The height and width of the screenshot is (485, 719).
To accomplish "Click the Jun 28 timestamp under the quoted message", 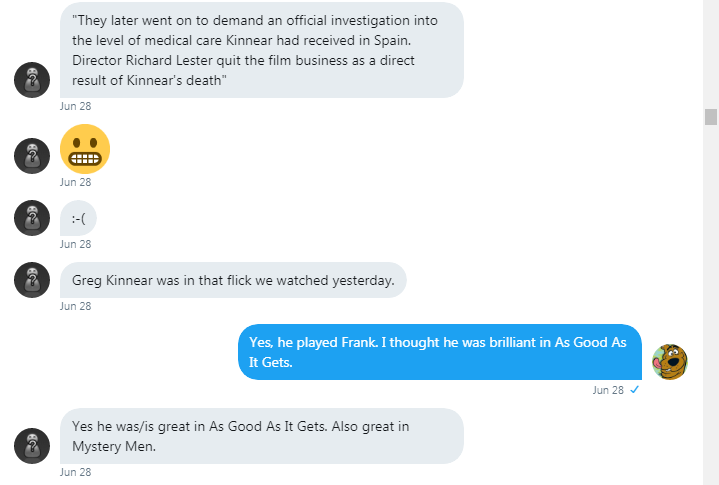I will tap(75, 106).
